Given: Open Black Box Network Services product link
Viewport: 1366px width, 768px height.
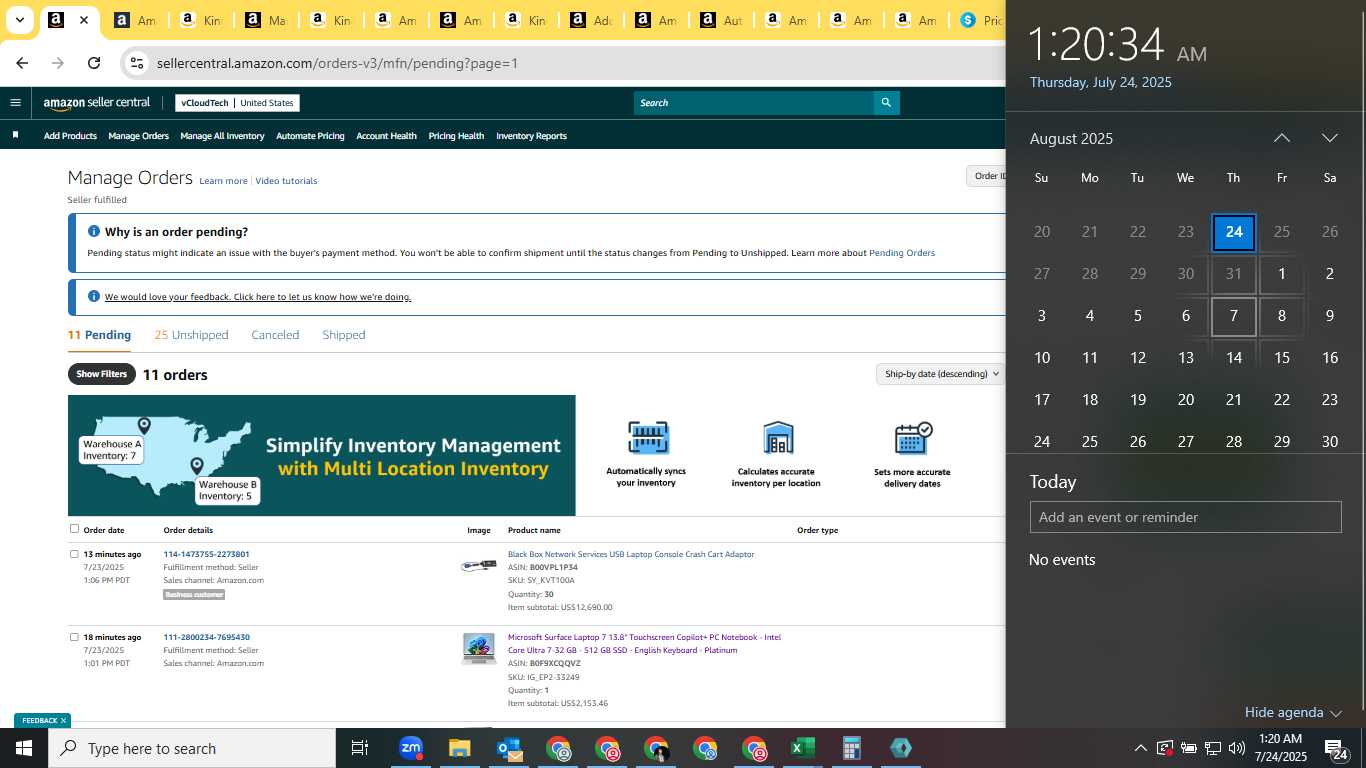Looking at the screenshot, I should 631,554.
